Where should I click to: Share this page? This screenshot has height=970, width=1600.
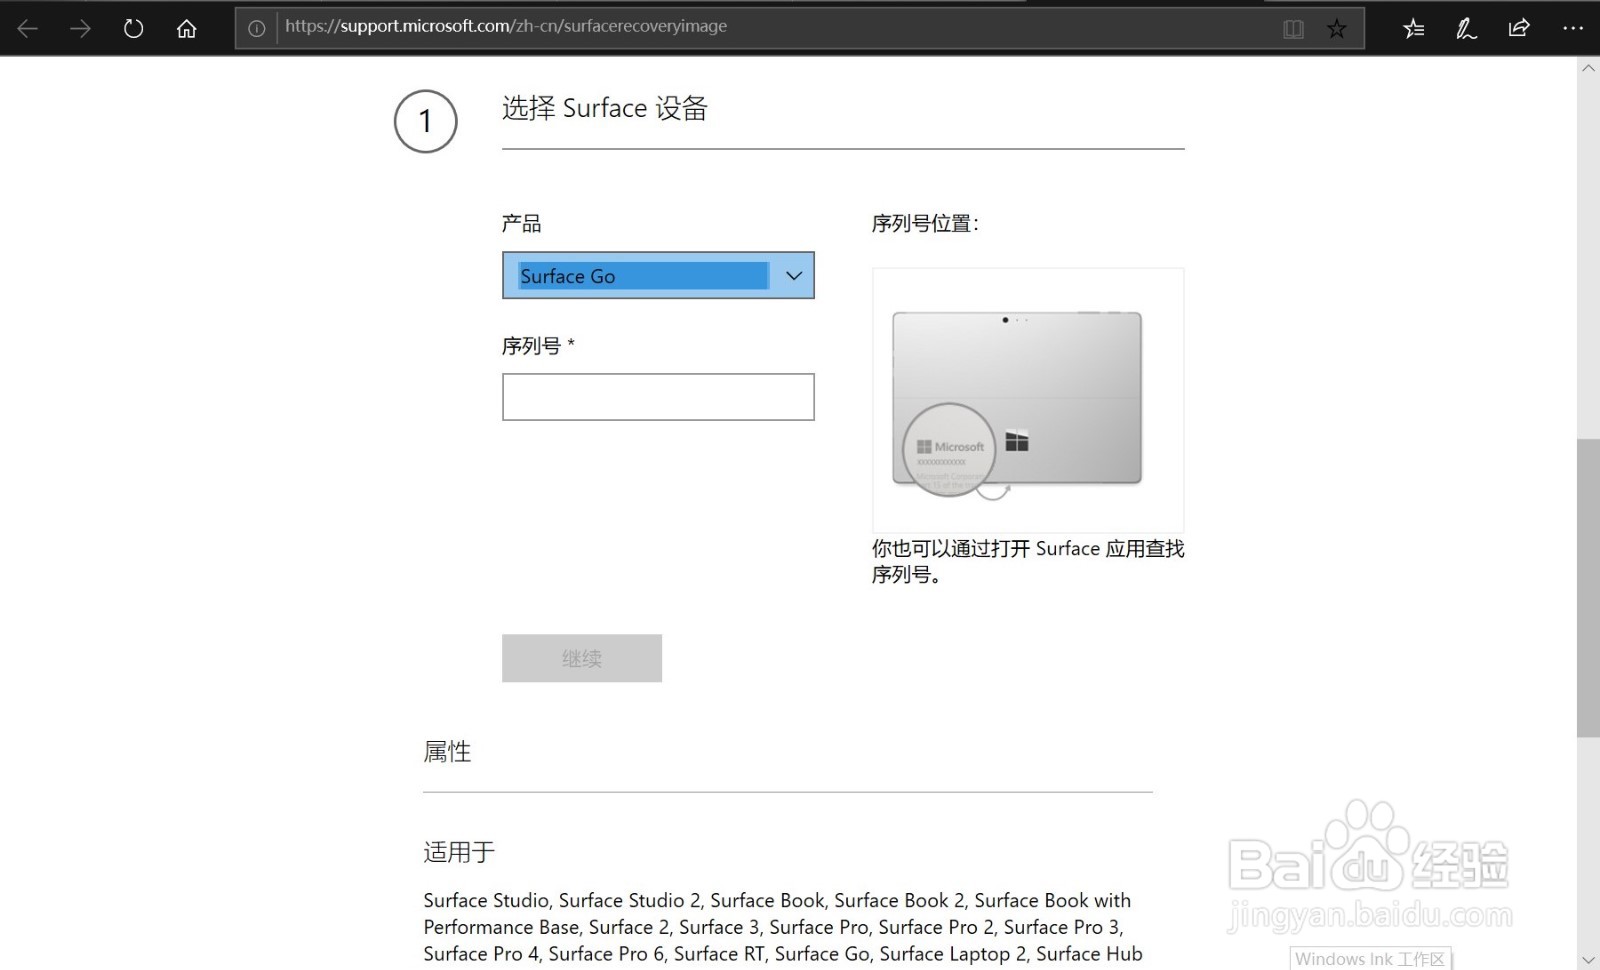pyautogui.click(x=1519, y=28)
